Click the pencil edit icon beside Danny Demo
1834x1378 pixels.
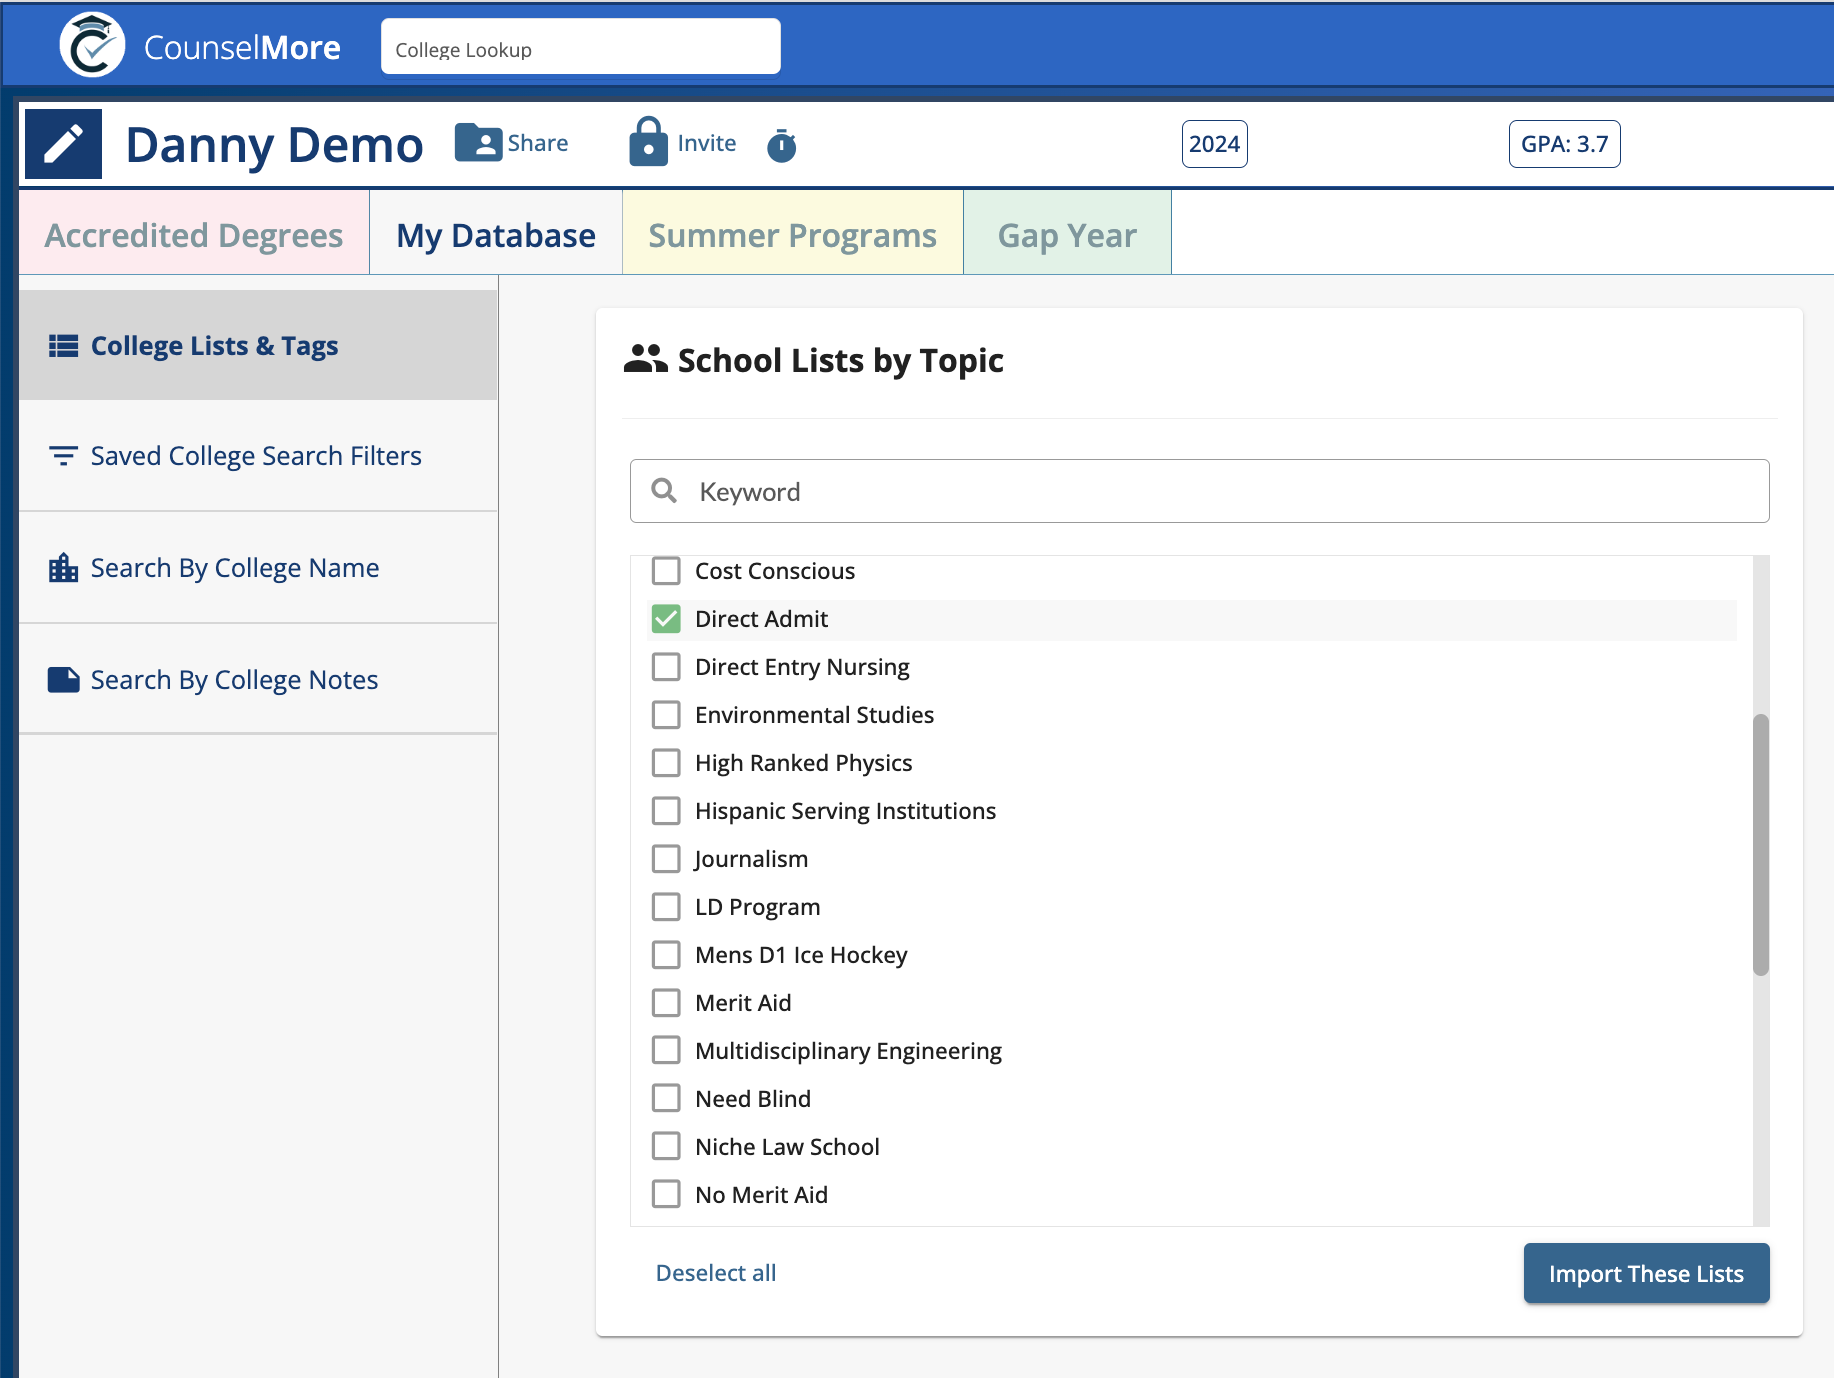pyautogui.click(x=63, y=144)
